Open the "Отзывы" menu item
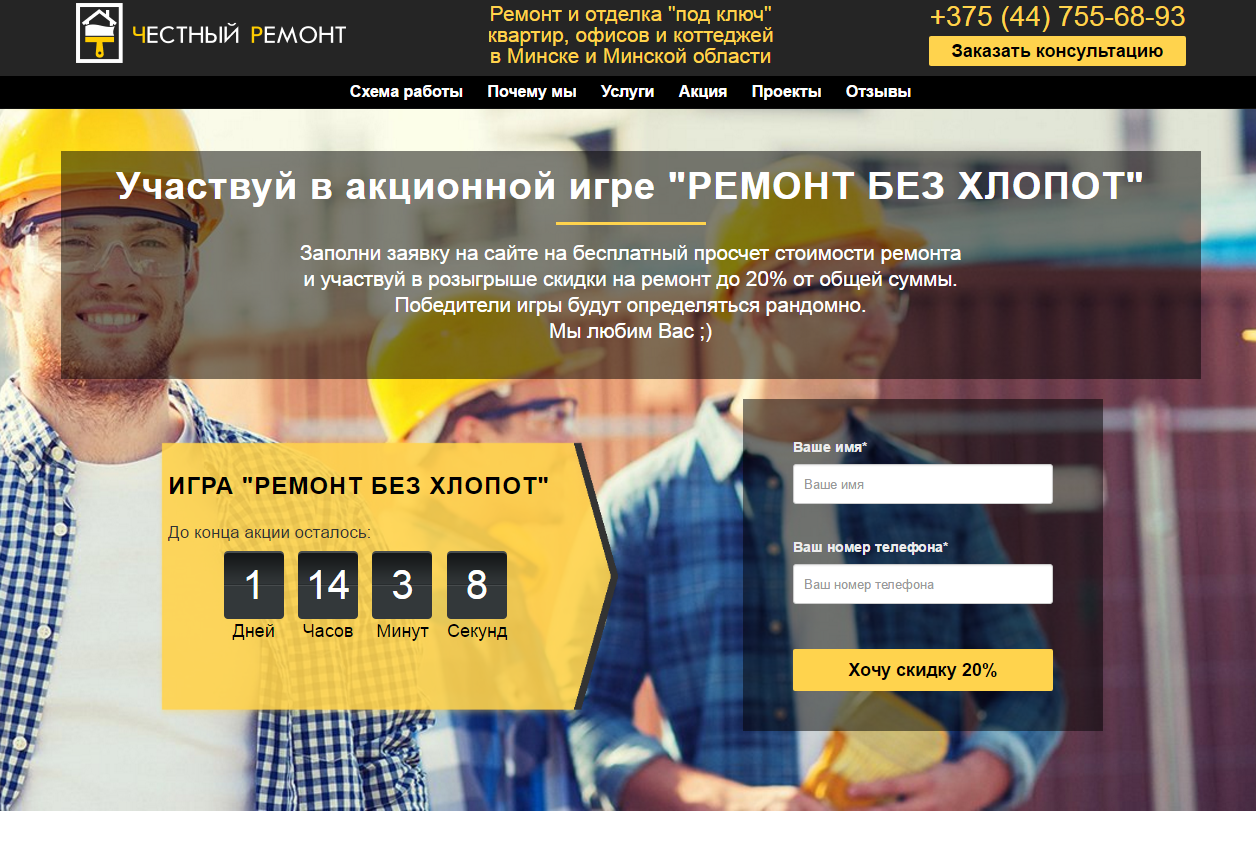This screenshot has height=852, width=1256. pyautogui.click(x=878, y=92)
